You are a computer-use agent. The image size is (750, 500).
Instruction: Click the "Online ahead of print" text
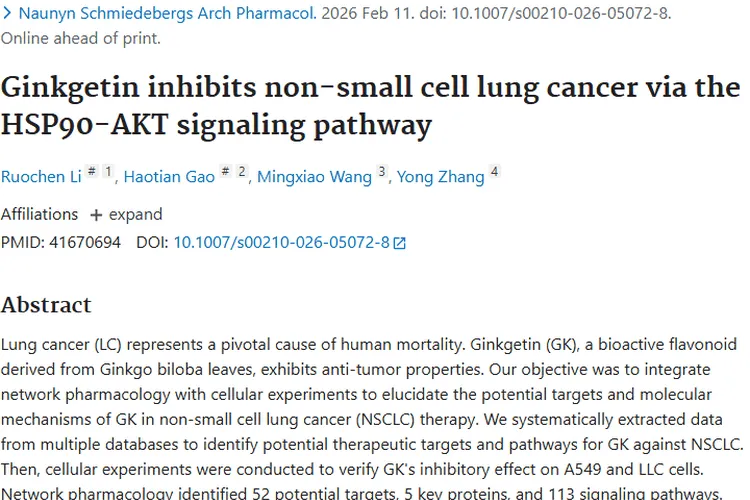point(80,39)
